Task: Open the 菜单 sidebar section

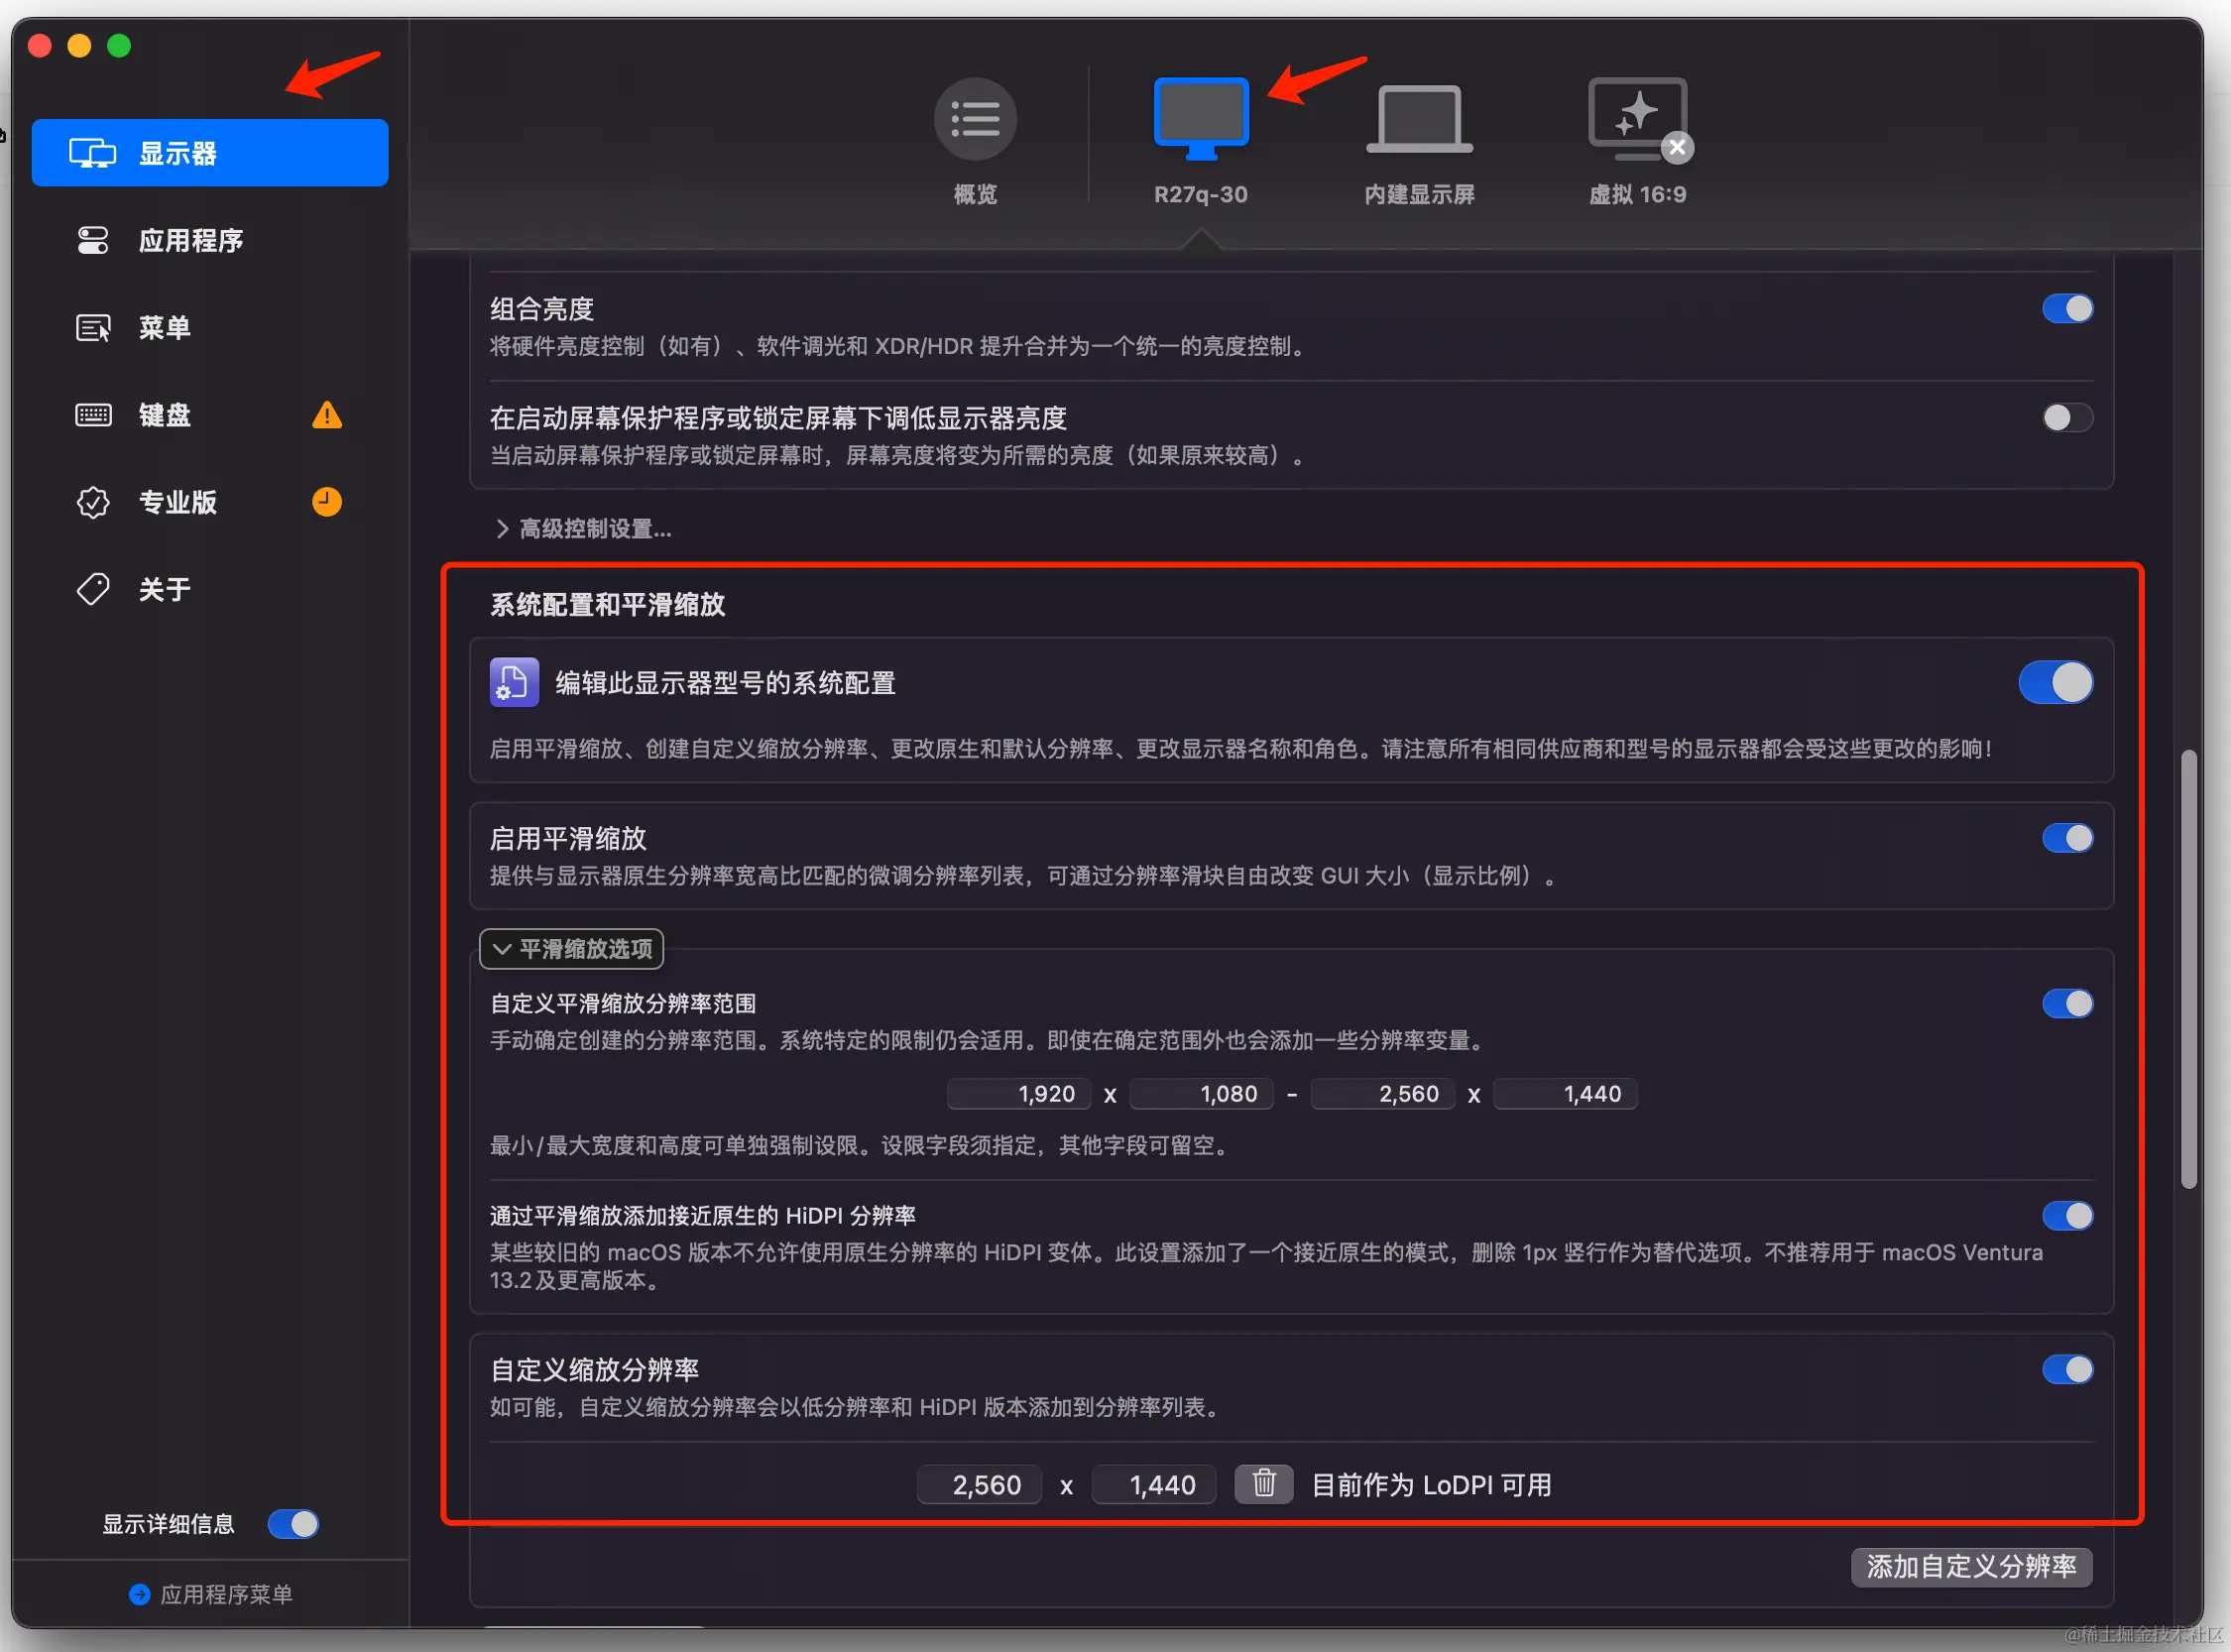Action: click(165, 328)
